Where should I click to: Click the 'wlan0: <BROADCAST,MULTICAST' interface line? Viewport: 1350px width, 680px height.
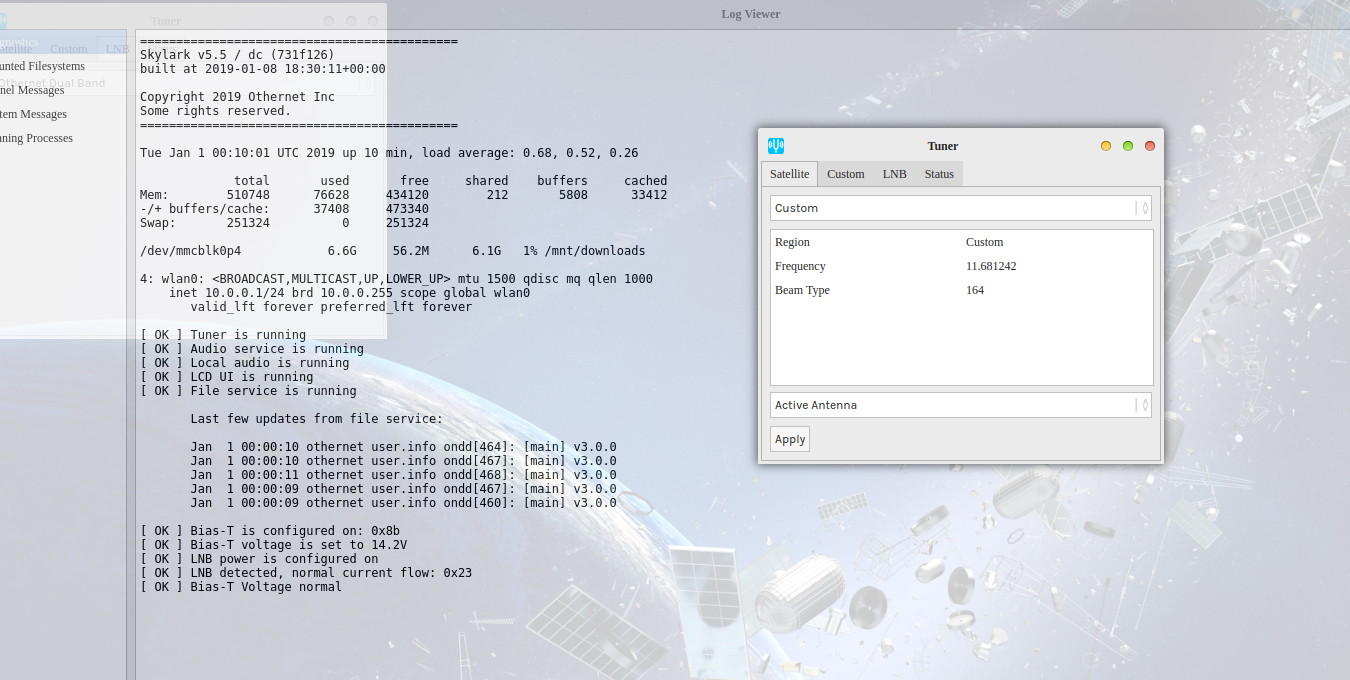pos(396,279)
